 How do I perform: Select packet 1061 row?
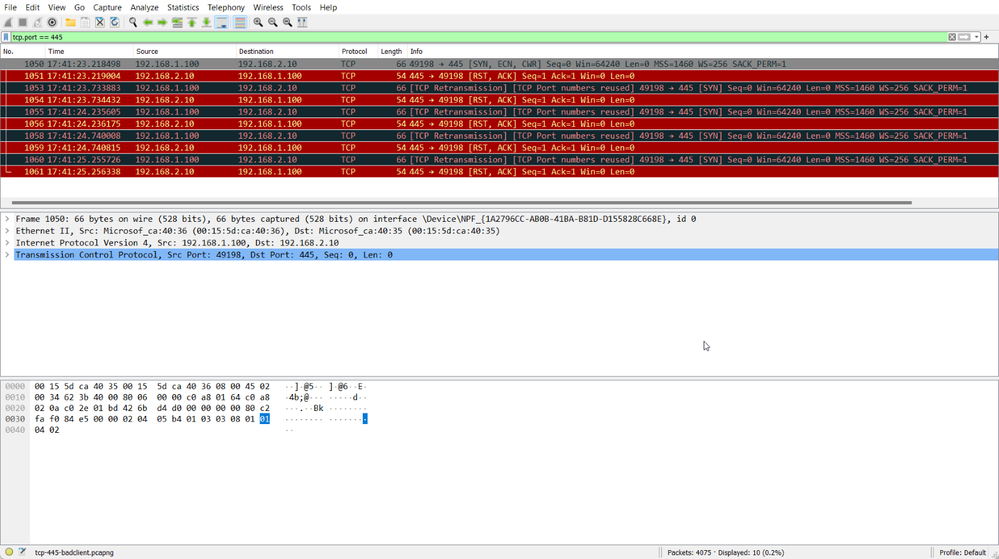500,171
